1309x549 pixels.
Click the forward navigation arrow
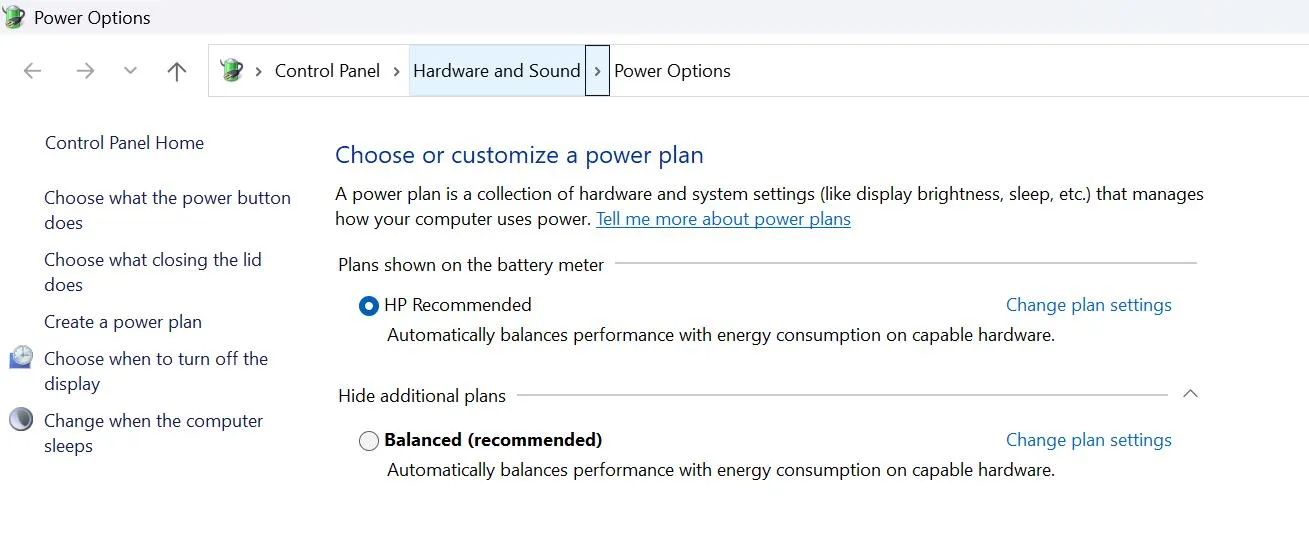point(85,71)
